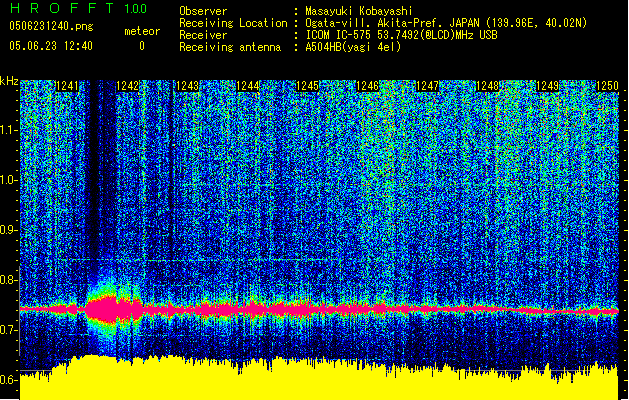Select the meteor count value 0
This screenshot has width=629, height=400.
141,46
